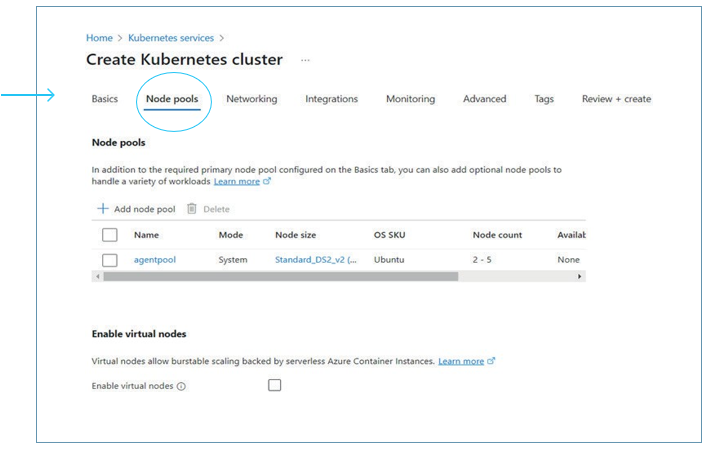720x449 pixels.
Task: Open the agentpool node pool link
Action: 154,260
